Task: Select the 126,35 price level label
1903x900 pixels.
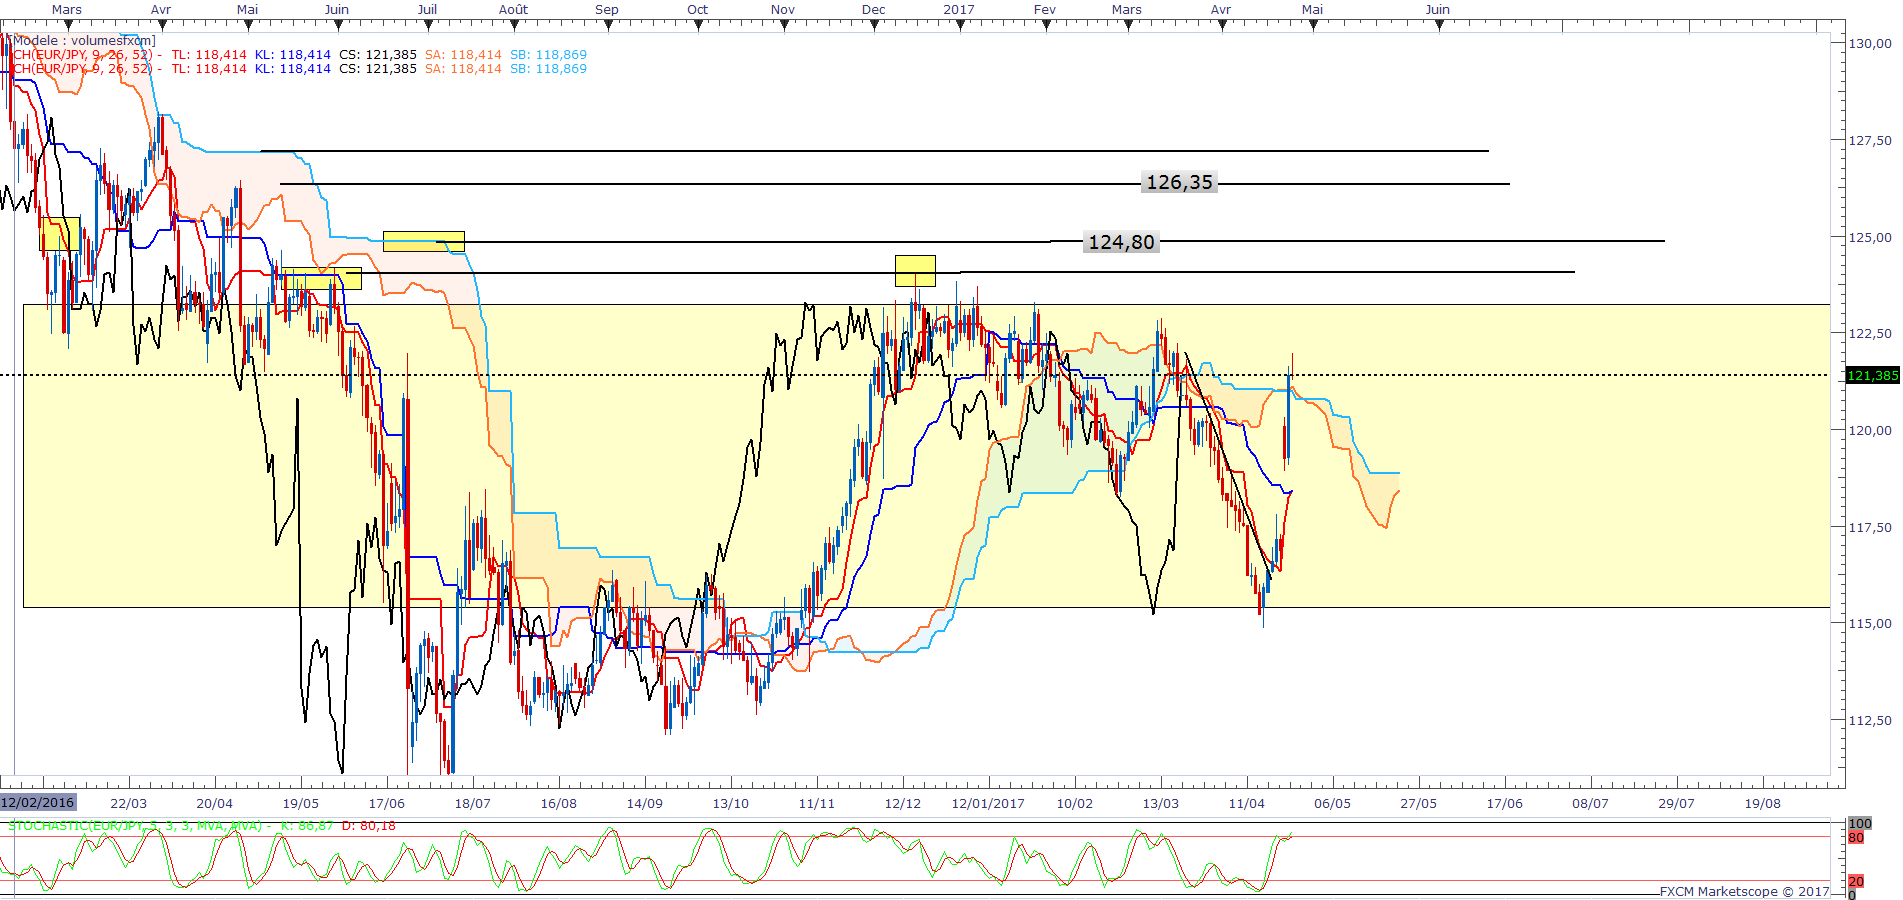Action: (x=1179, y=183)
